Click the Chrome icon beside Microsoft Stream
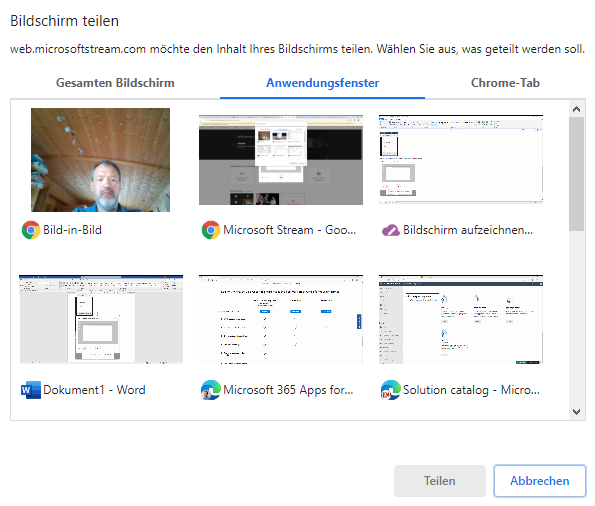 [211, 230]
